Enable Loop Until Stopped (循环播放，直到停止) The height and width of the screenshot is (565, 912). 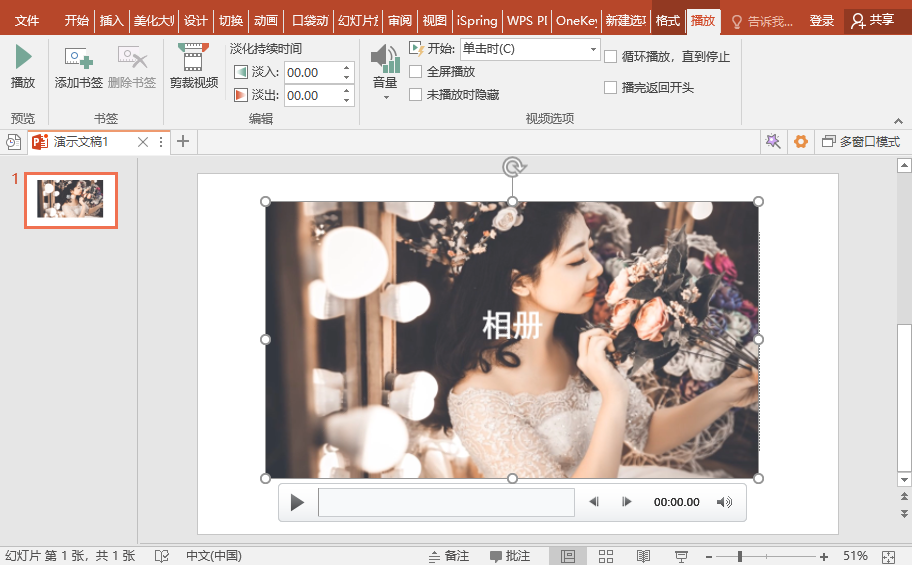pyautogui.click(x=610, y=56)
